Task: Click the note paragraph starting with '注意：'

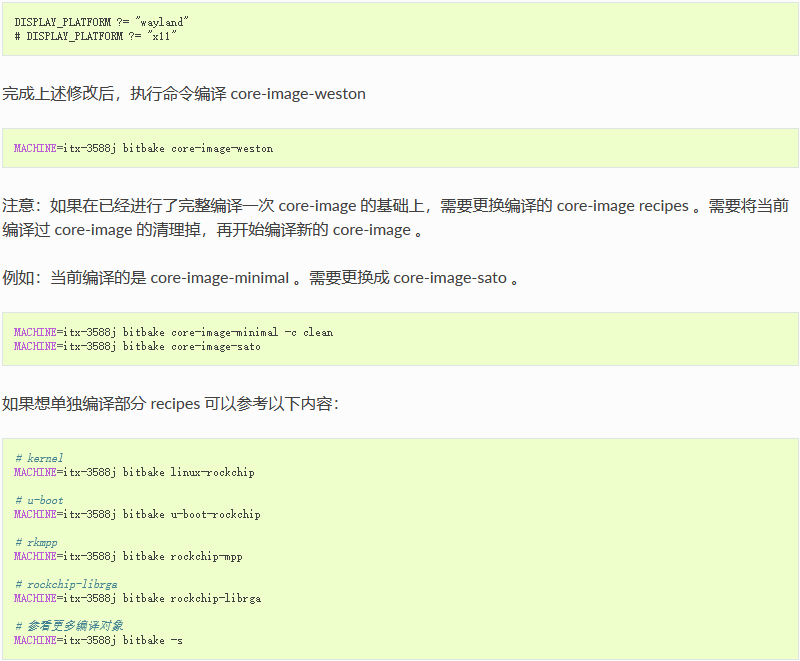Action: click(396, 218)
